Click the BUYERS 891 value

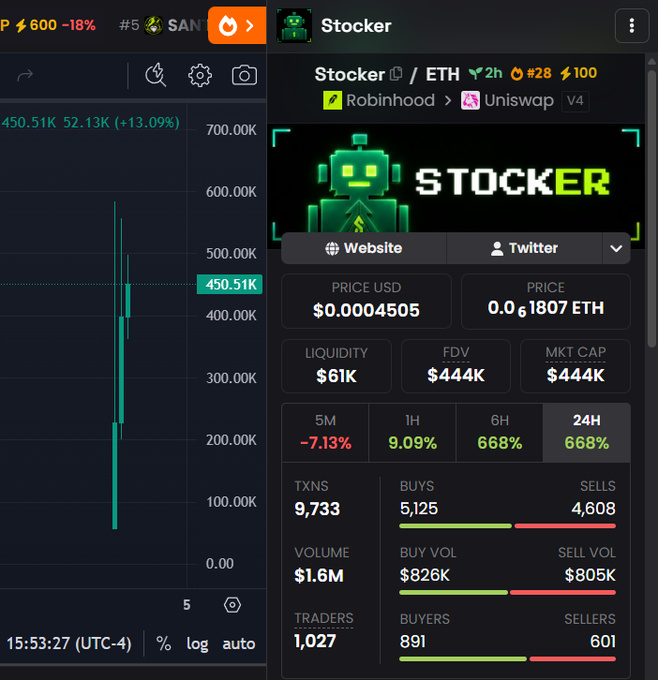point(412,641)
